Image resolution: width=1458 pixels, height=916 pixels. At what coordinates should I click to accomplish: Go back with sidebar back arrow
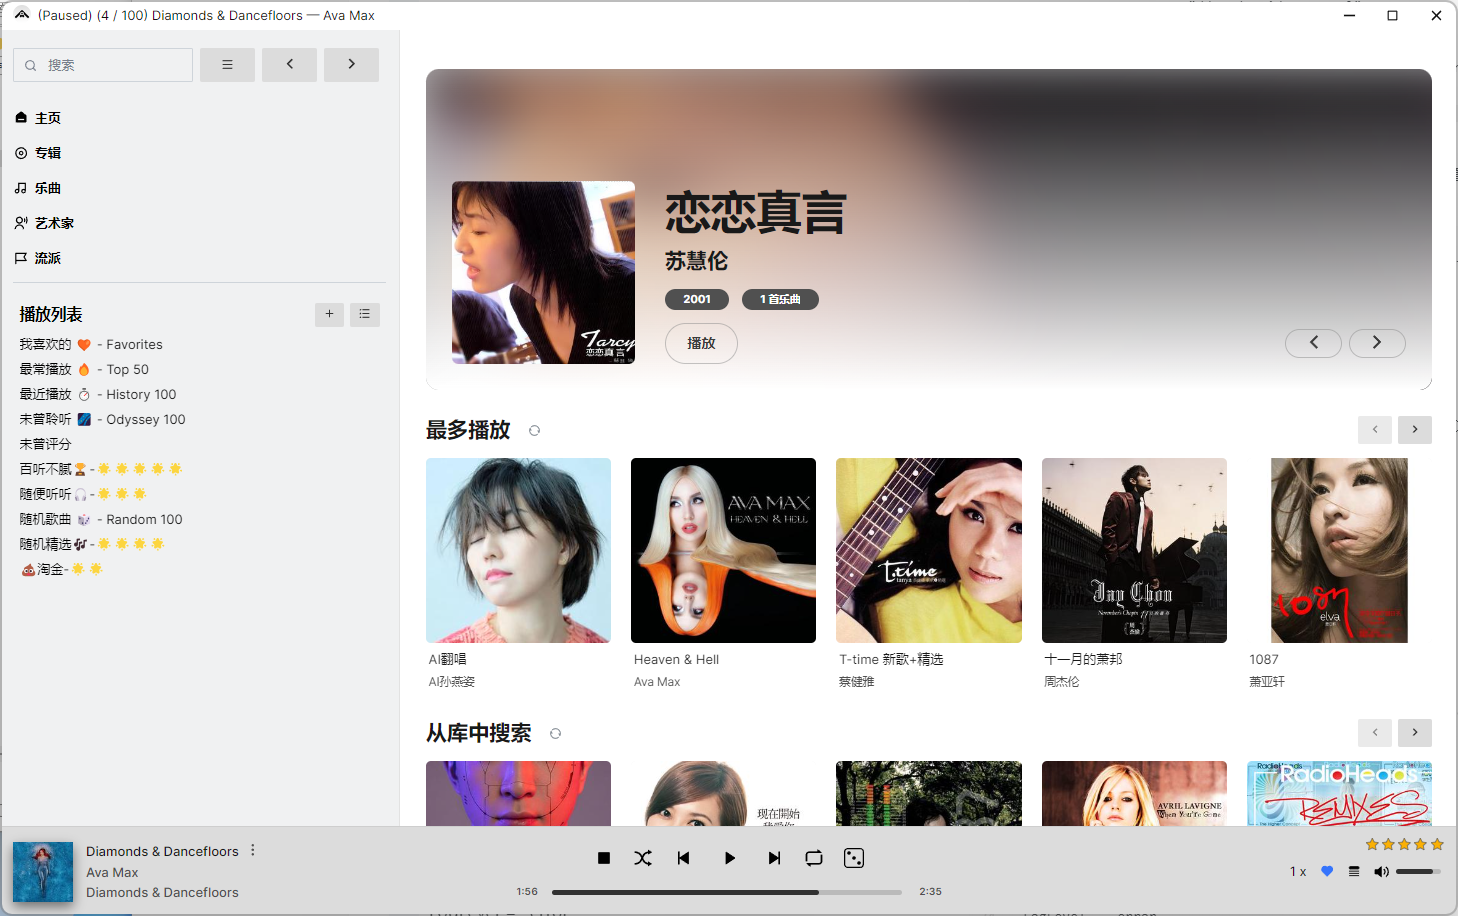tap(290, 65)
